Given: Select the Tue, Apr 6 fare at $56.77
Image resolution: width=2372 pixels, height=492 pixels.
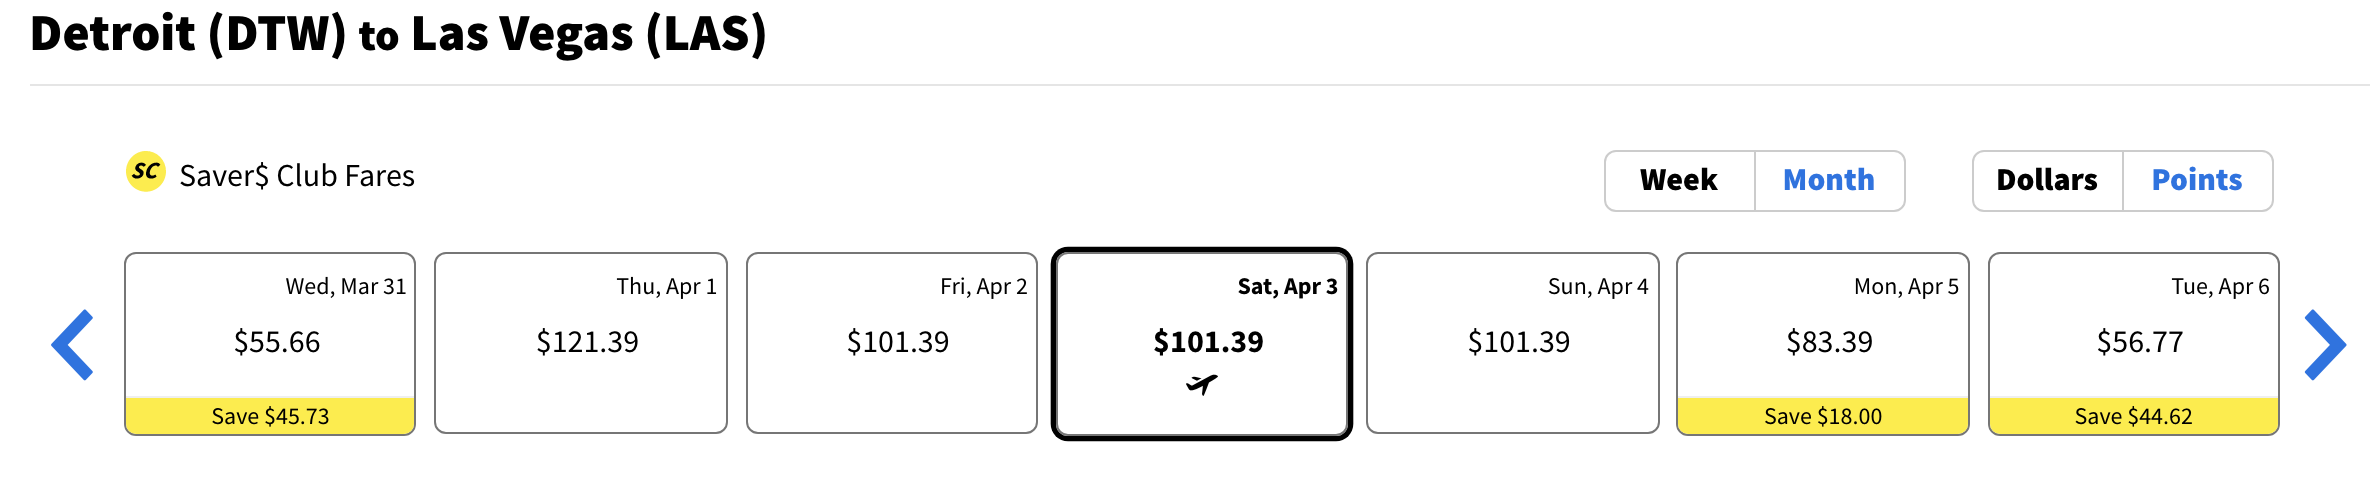Looking at the screenshot, I should (x=2134, y=344).
